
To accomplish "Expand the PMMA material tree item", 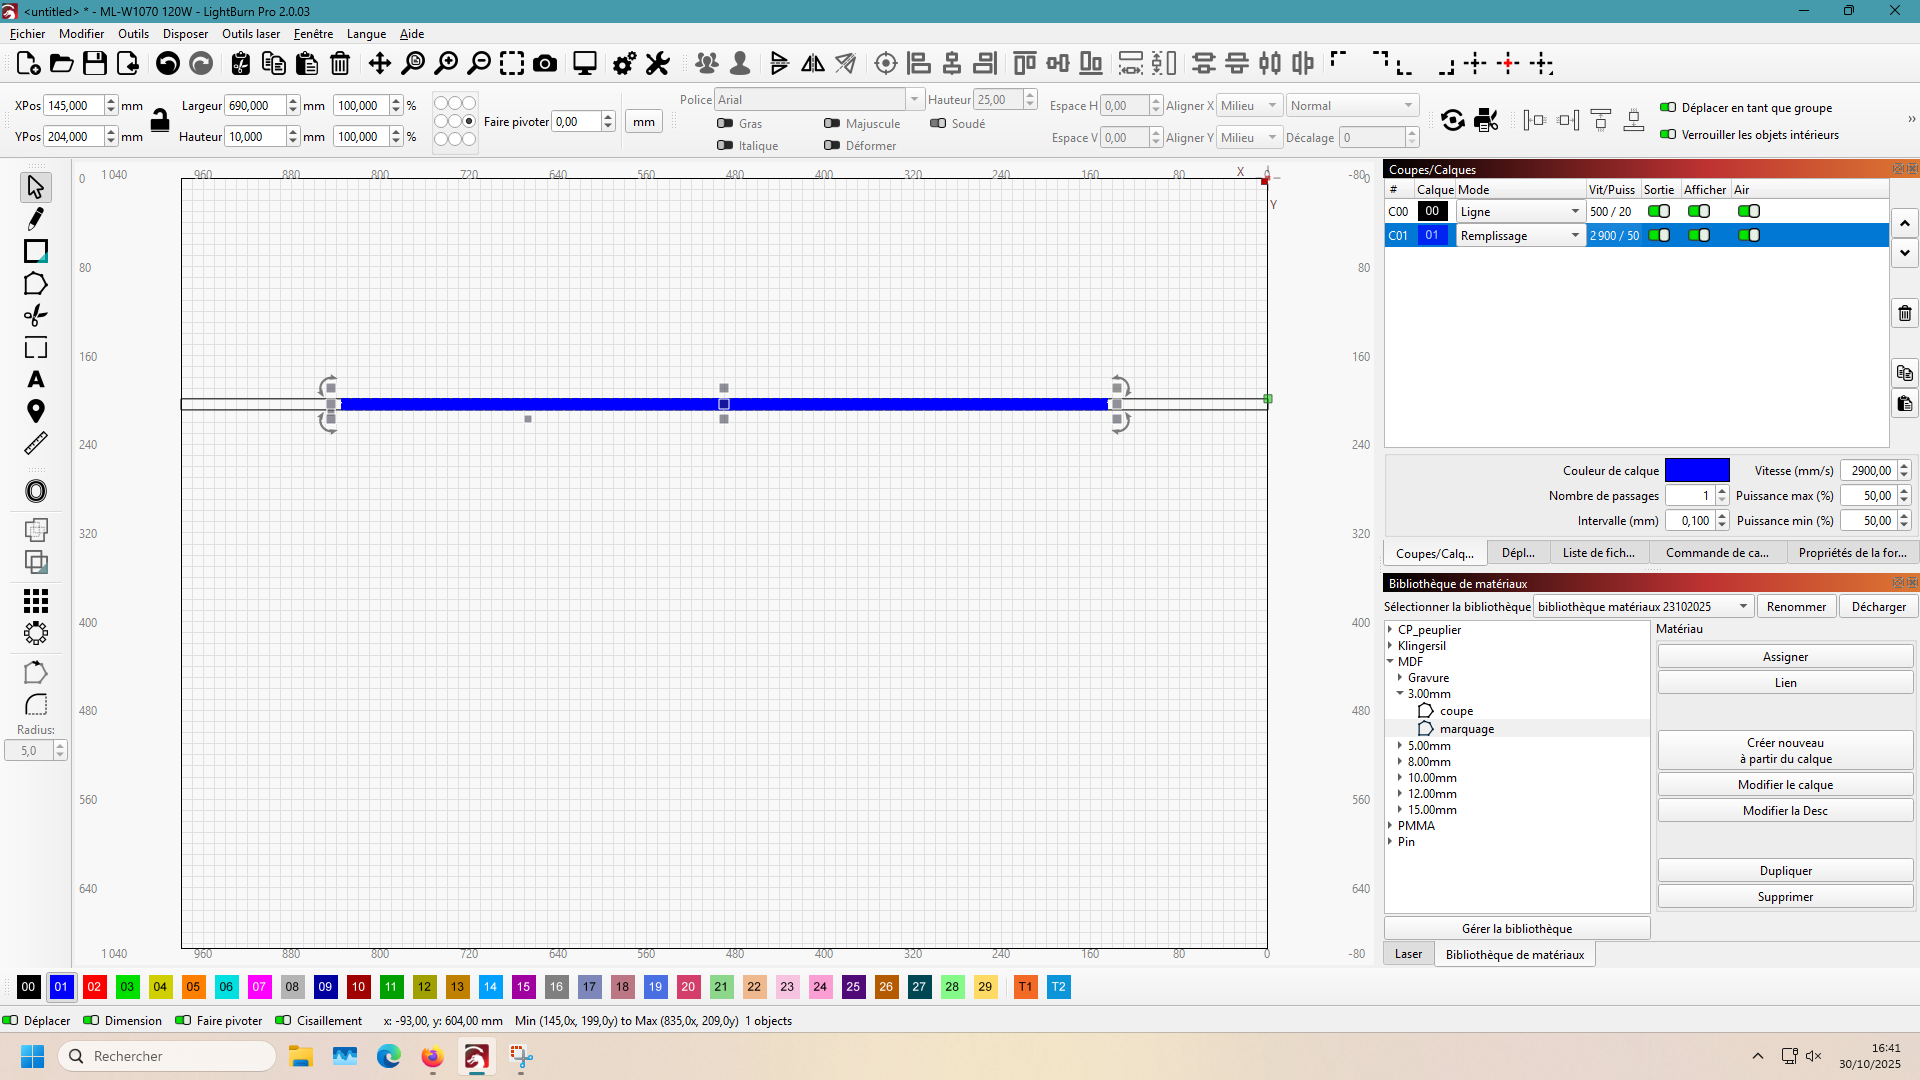I will (1390, 825).
